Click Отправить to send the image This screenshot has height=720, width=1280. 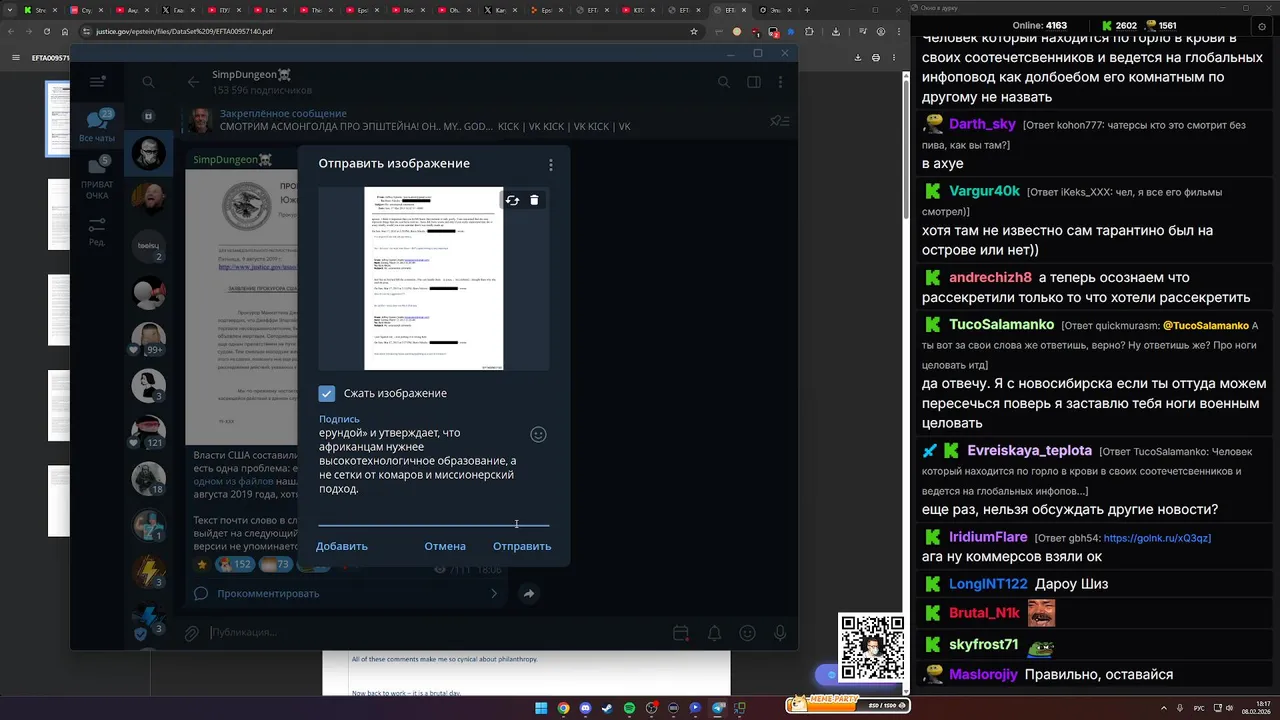click(x=522, y=546)
